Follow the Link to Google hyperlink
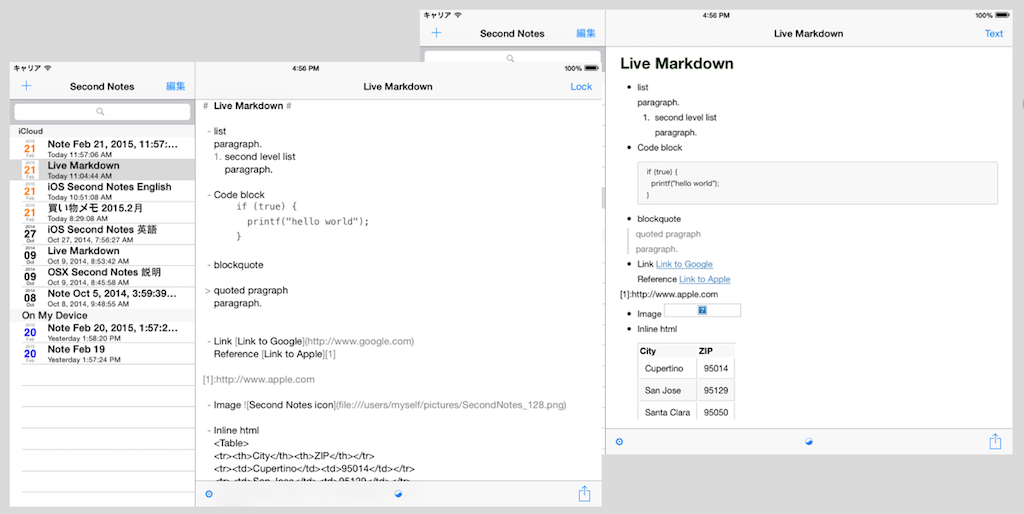Viewport: 1024px width, 514px height. pos(684,264)
